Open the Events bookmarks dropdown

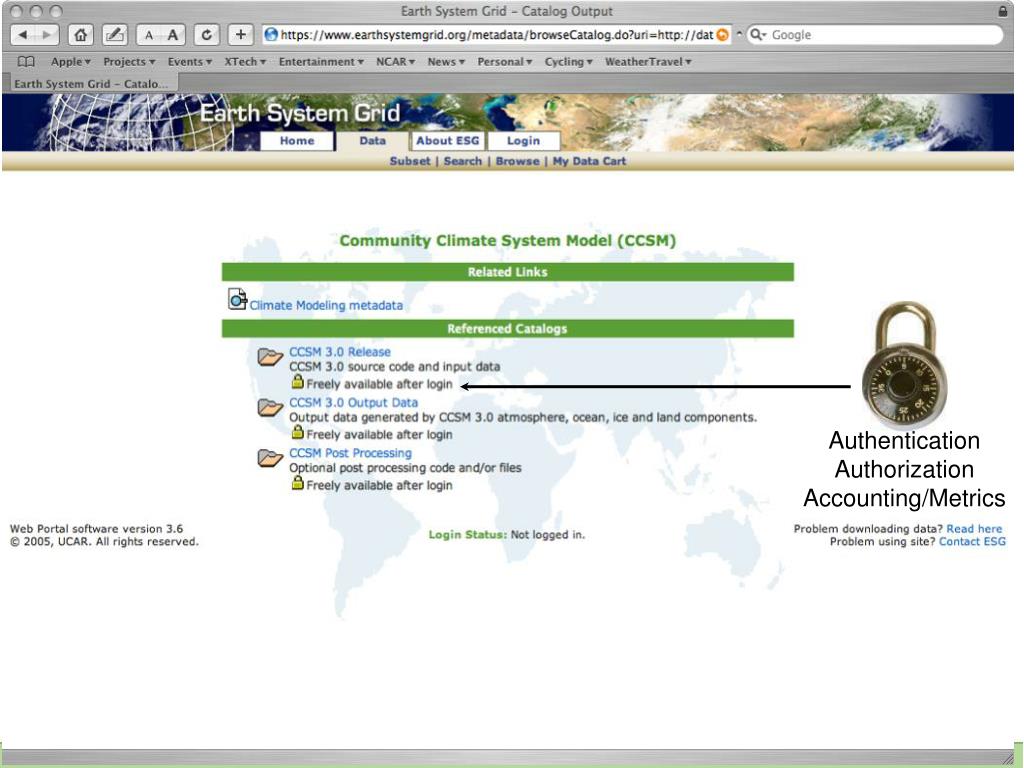point(189,61)
